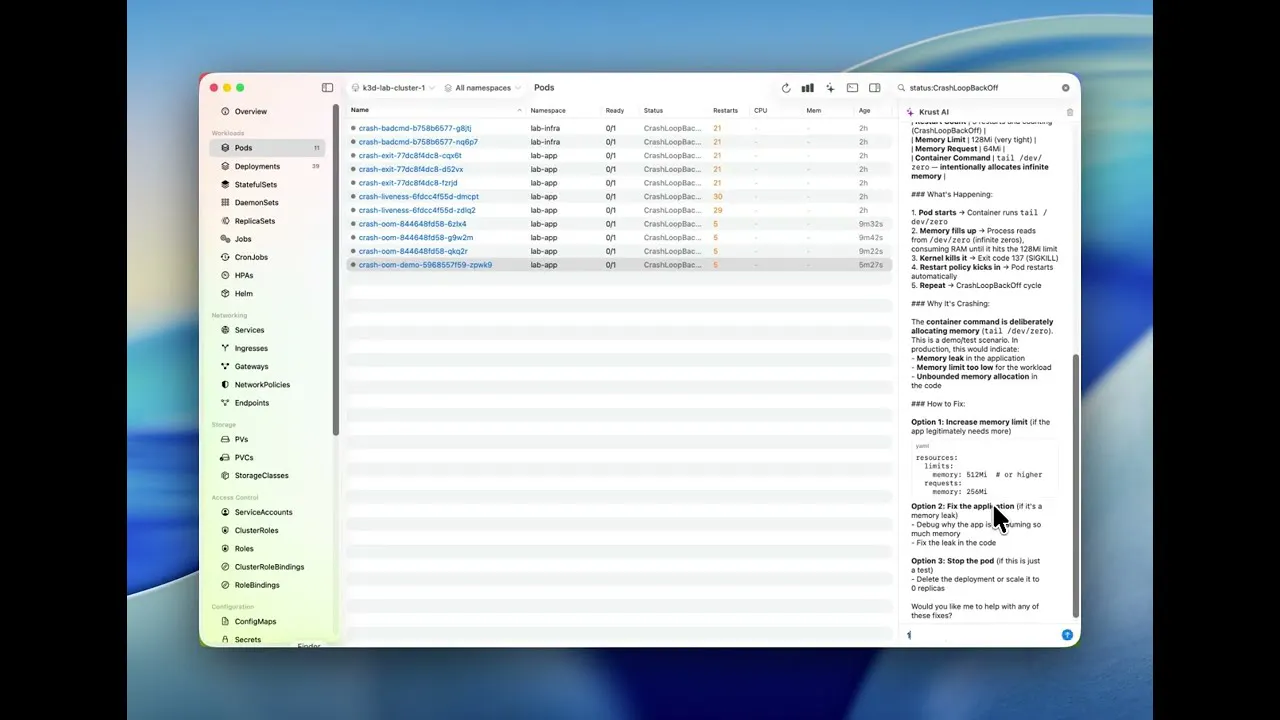The image size is (1280, 720).
Task: Toggle the left sidebar panel icon
Action: pyautogui.click(x=327, y=88)
